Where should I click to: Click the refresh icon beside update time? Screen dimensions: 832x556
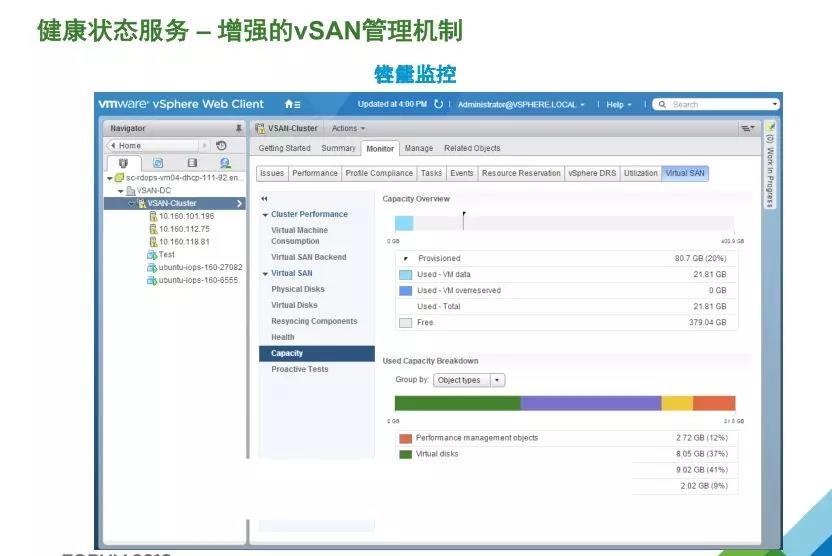[x=438, y=104]
